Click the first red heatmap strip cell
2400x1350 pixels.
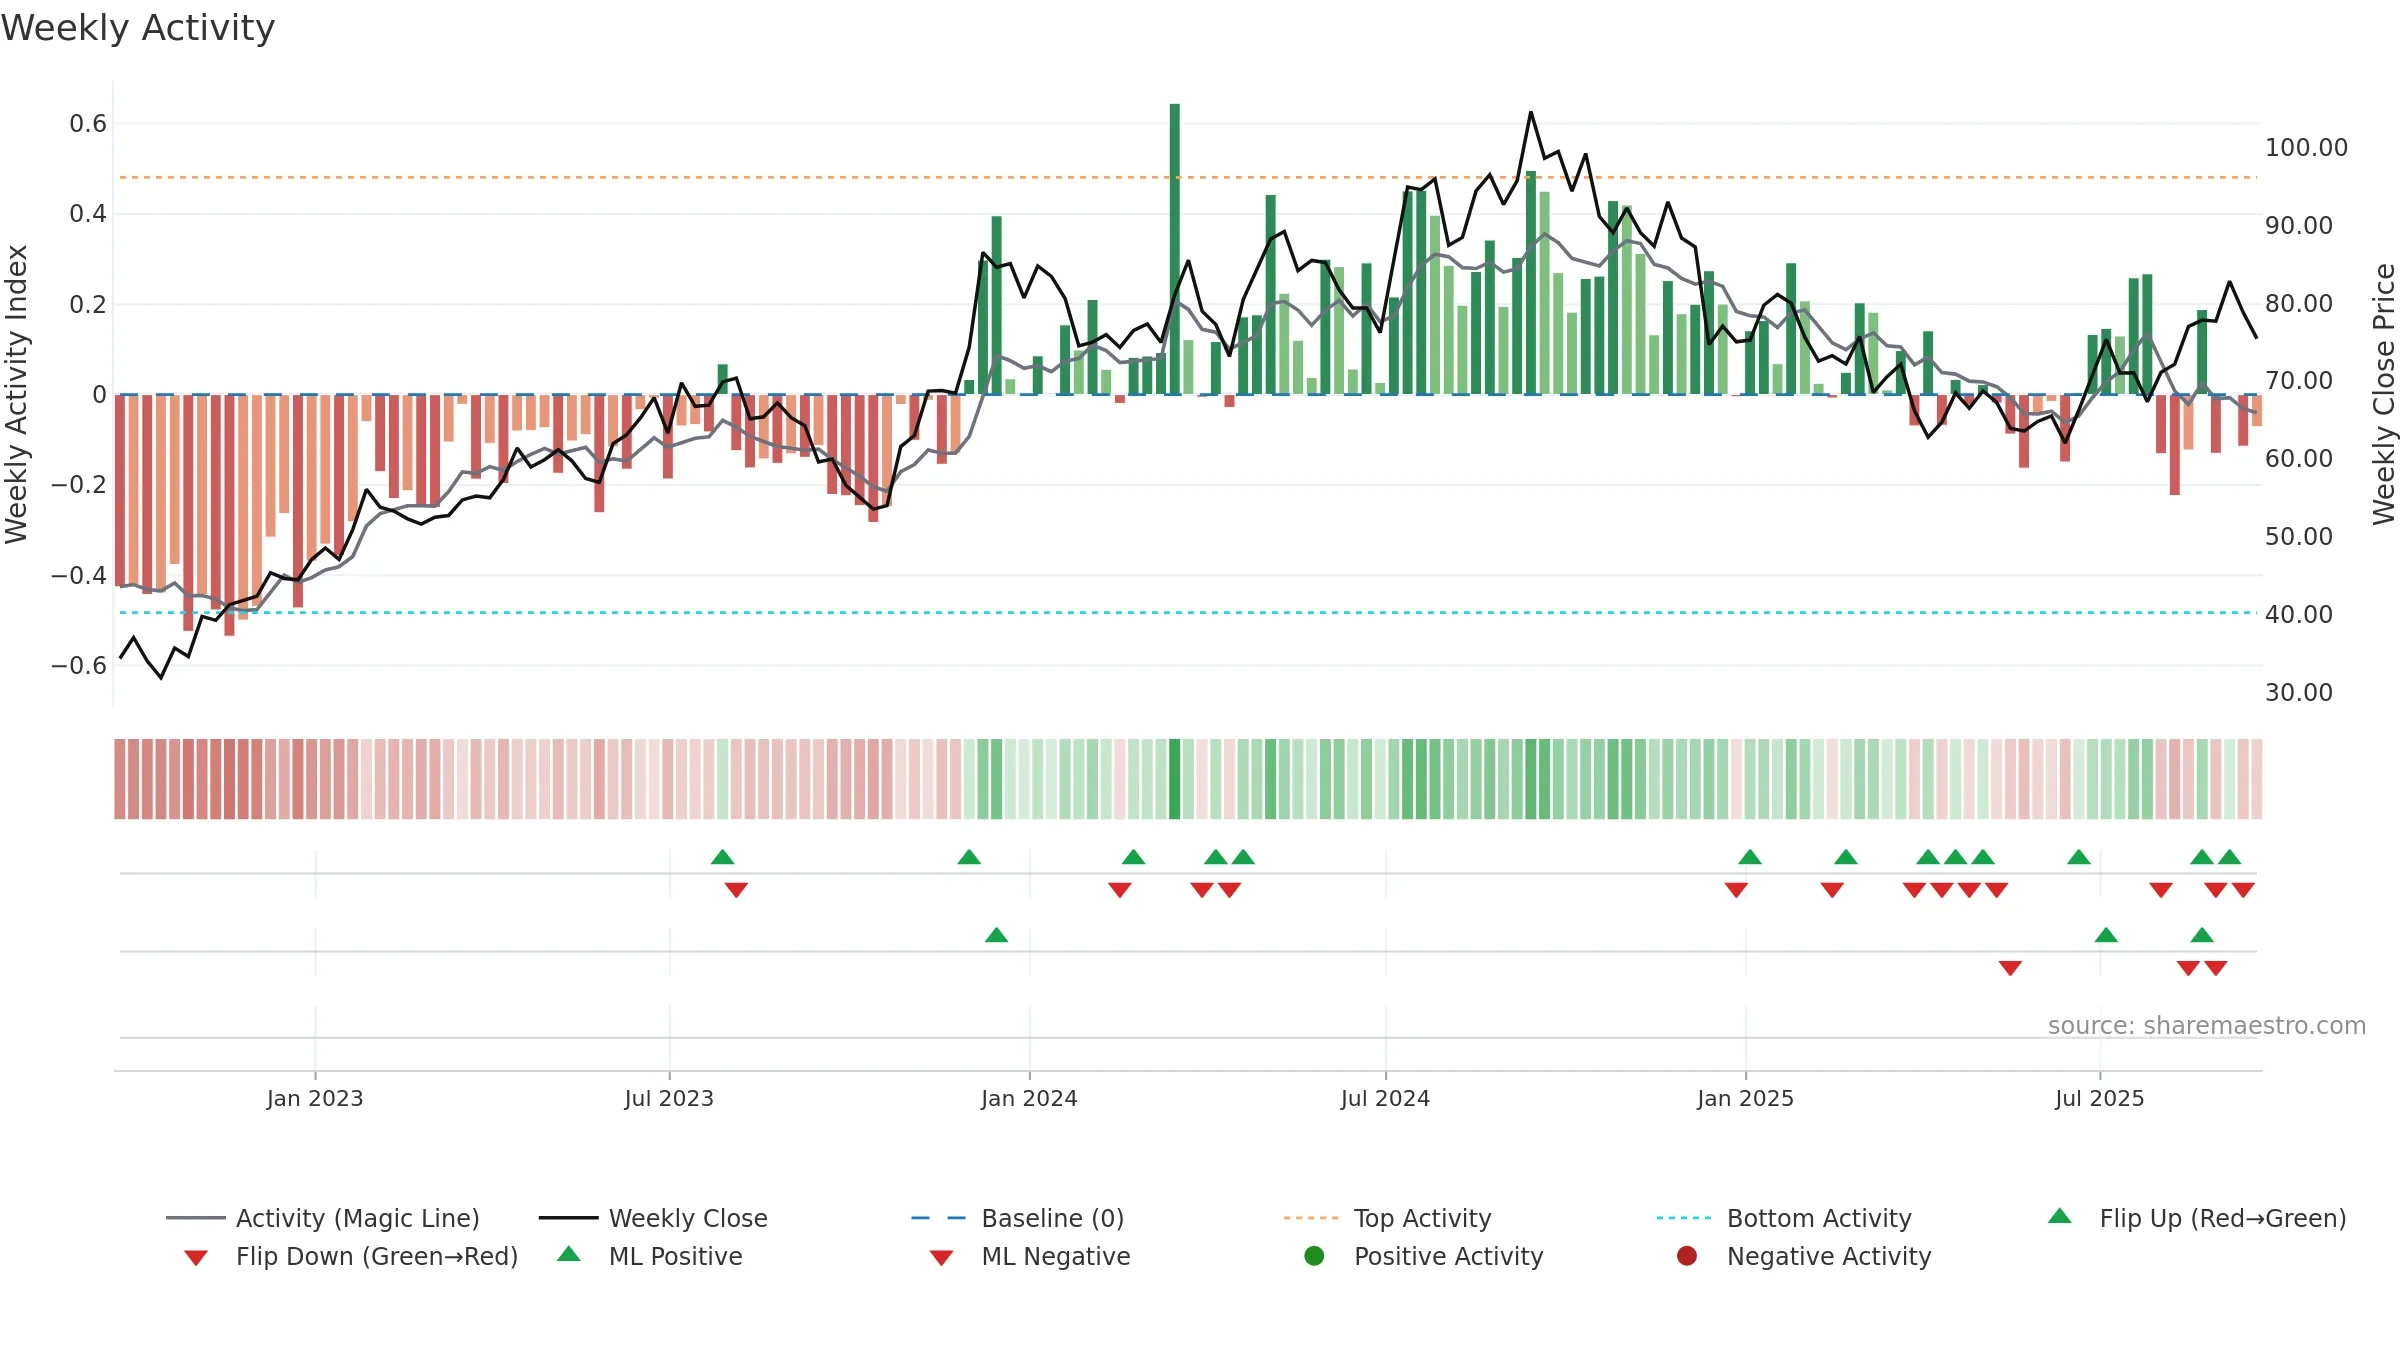coord(120,779)
